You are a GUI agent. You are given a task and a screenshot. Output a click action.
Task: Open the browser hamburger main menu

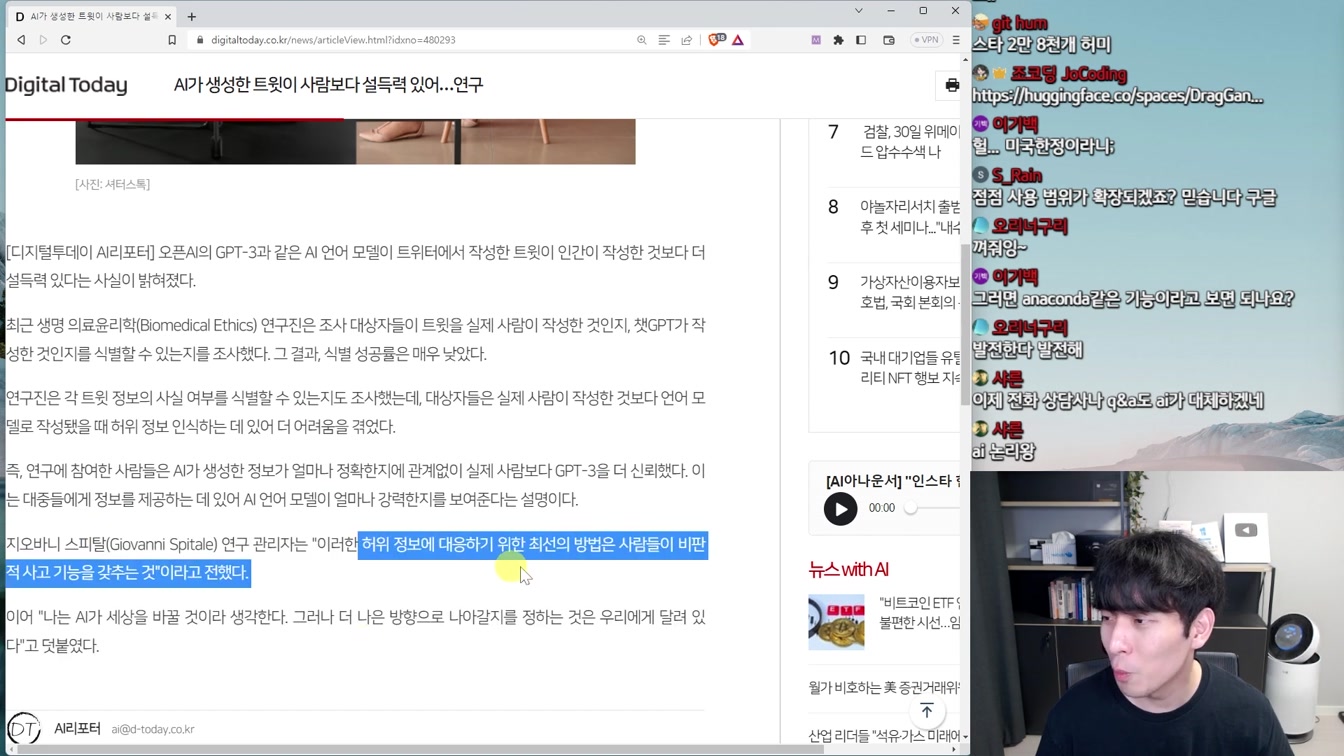pos(956,40)
